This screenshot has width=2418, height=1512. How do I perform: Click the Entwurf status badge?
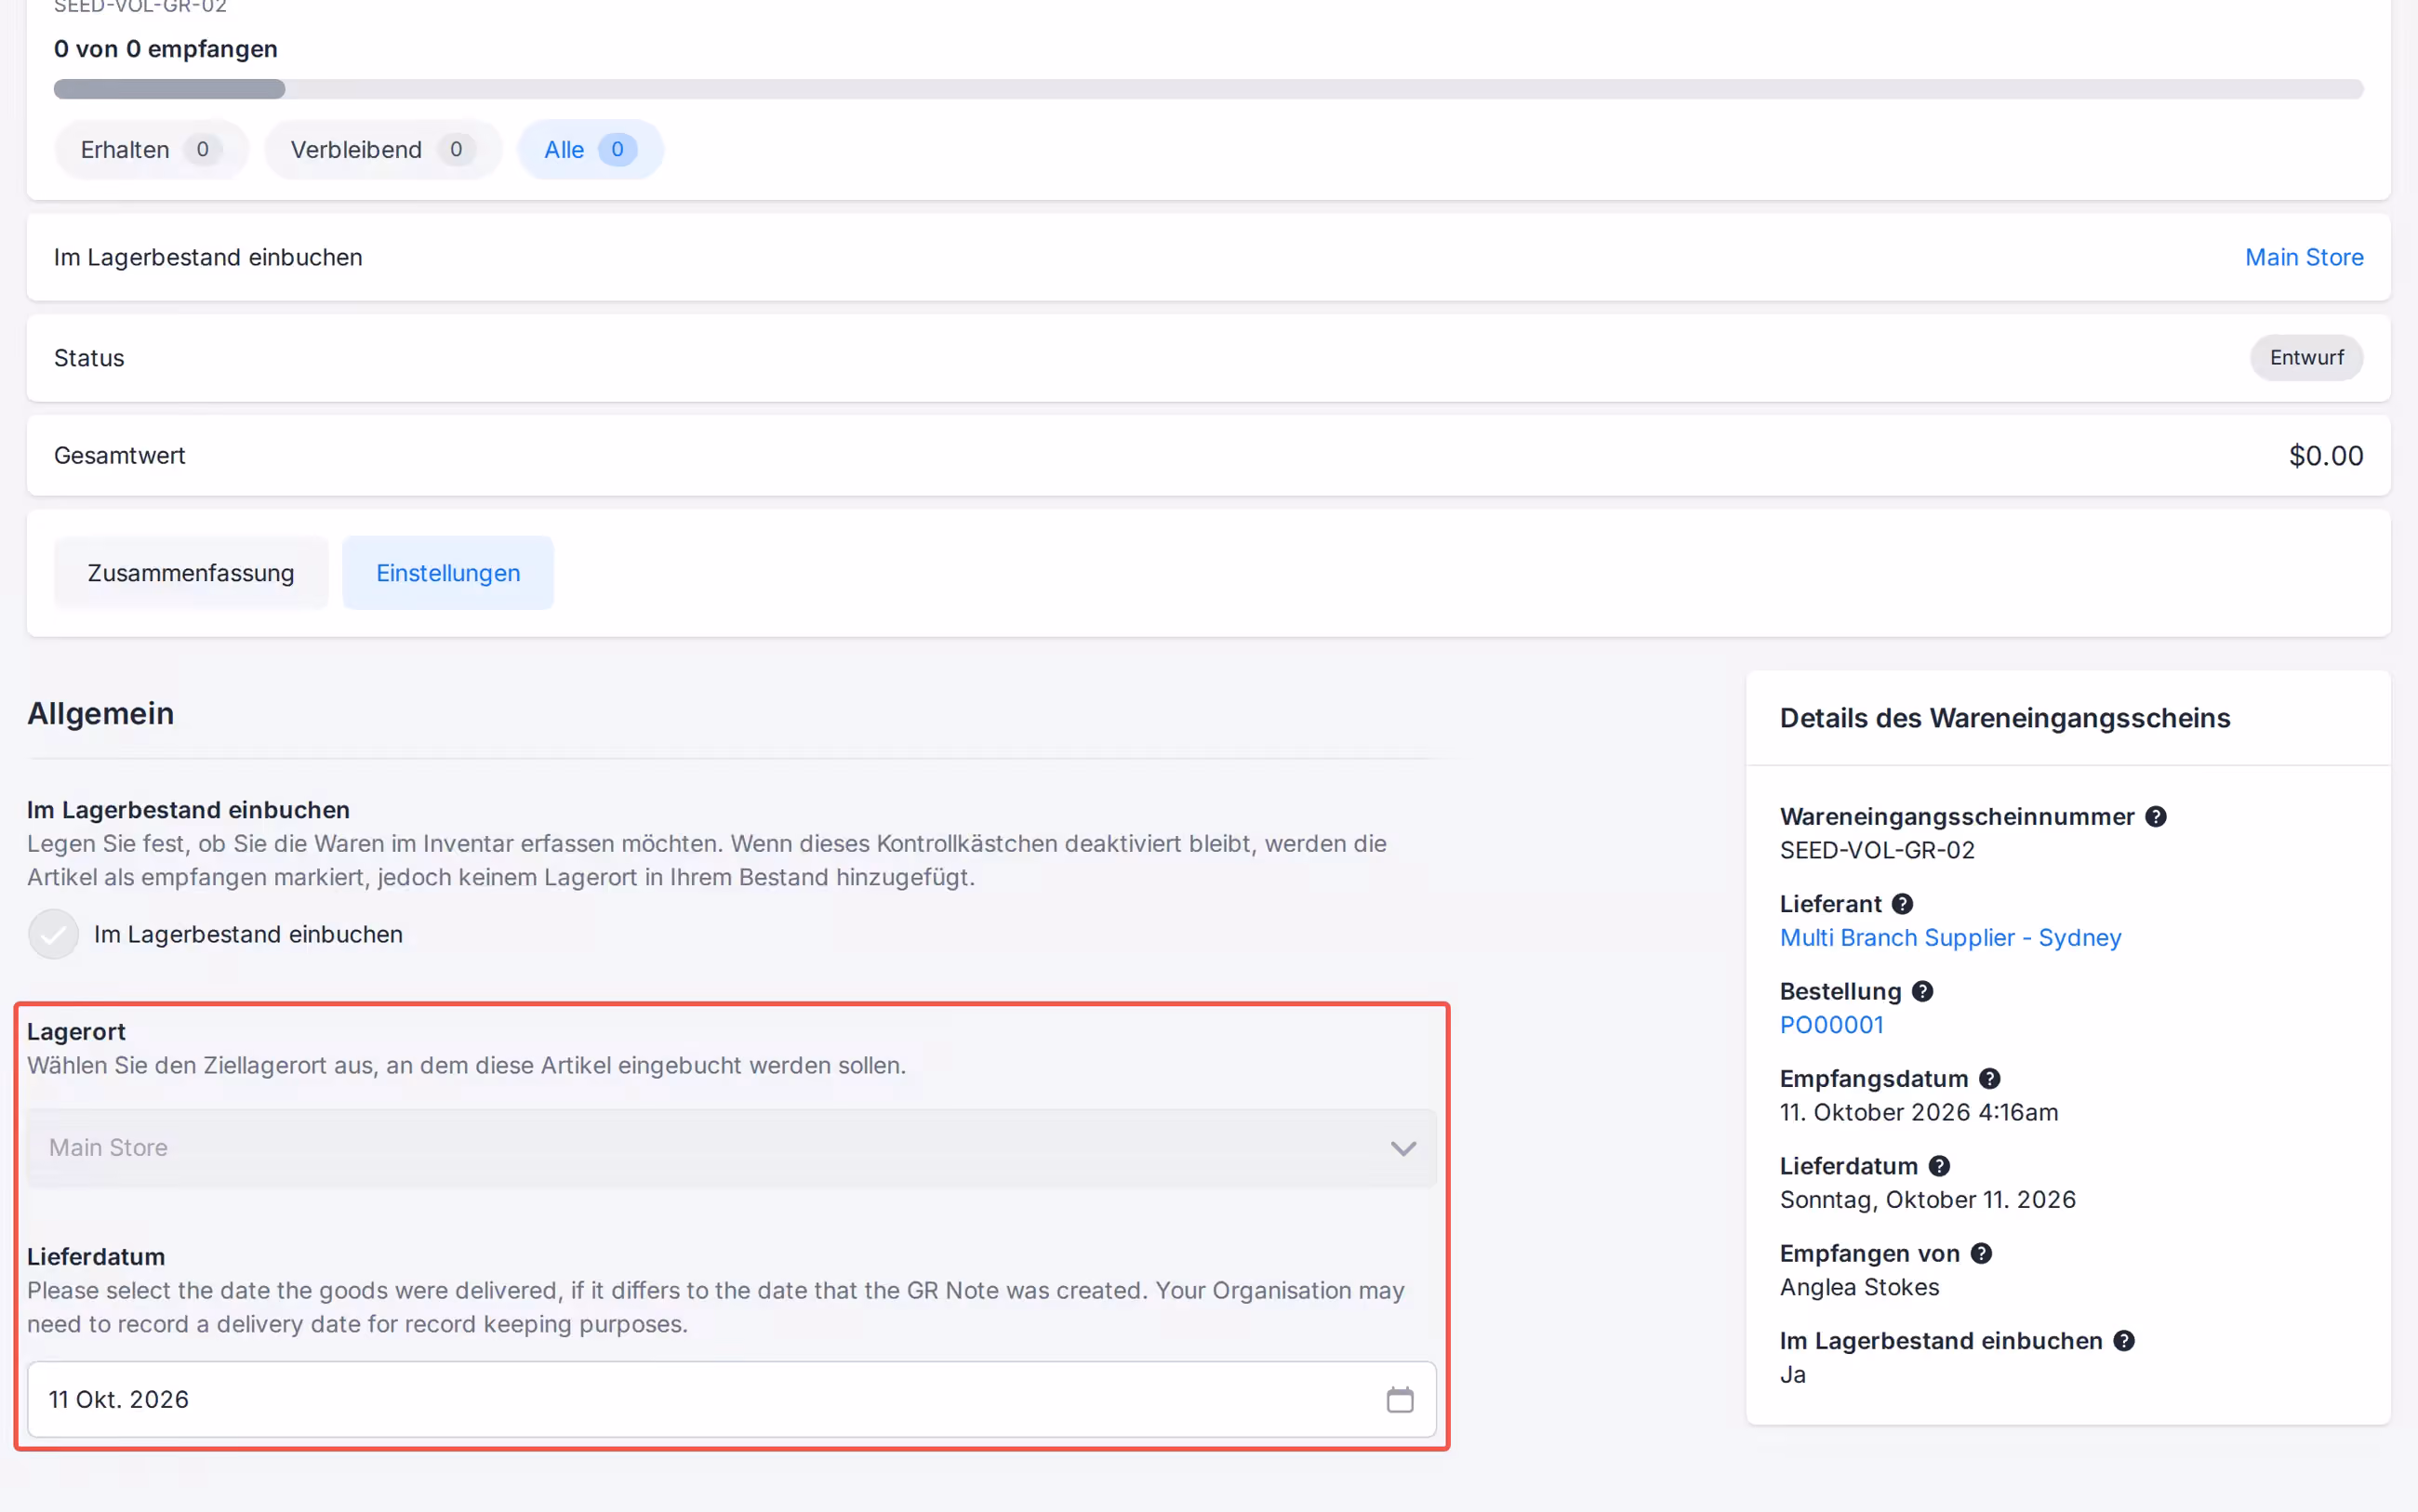point(2306,358)
